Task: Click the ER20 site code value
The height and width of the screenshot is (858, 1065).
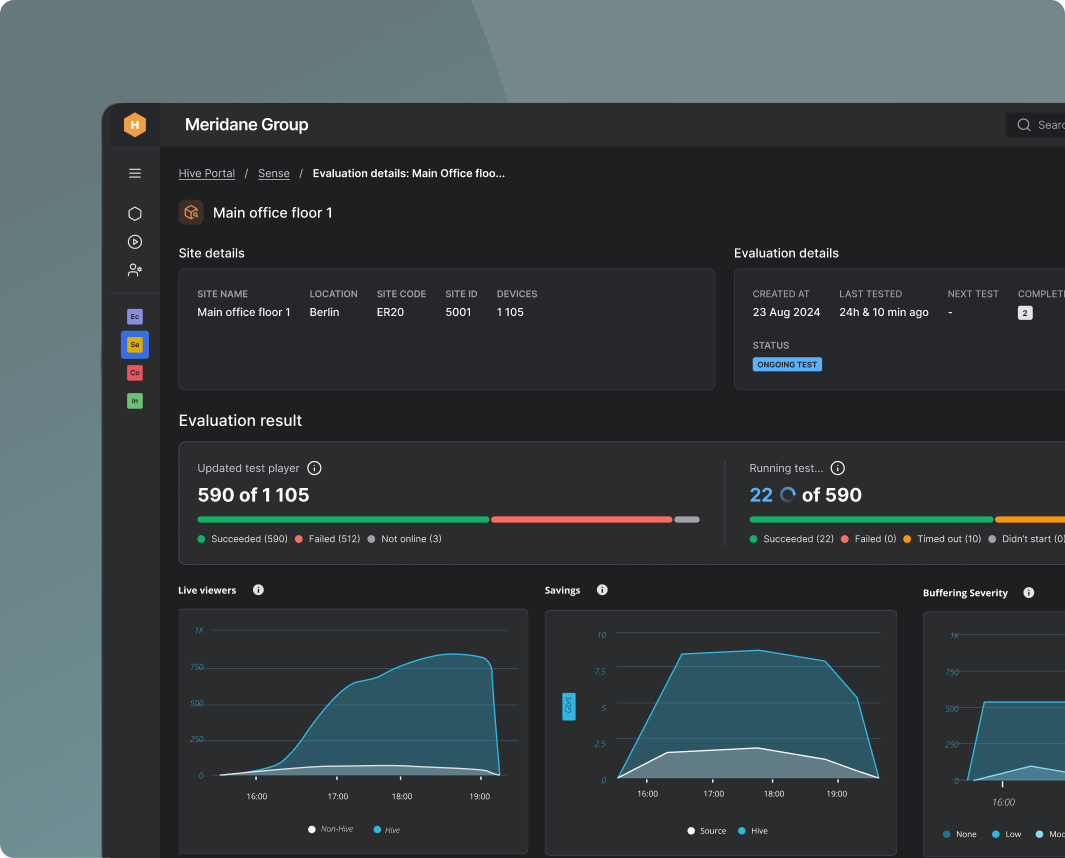Action: coord(390,312)
